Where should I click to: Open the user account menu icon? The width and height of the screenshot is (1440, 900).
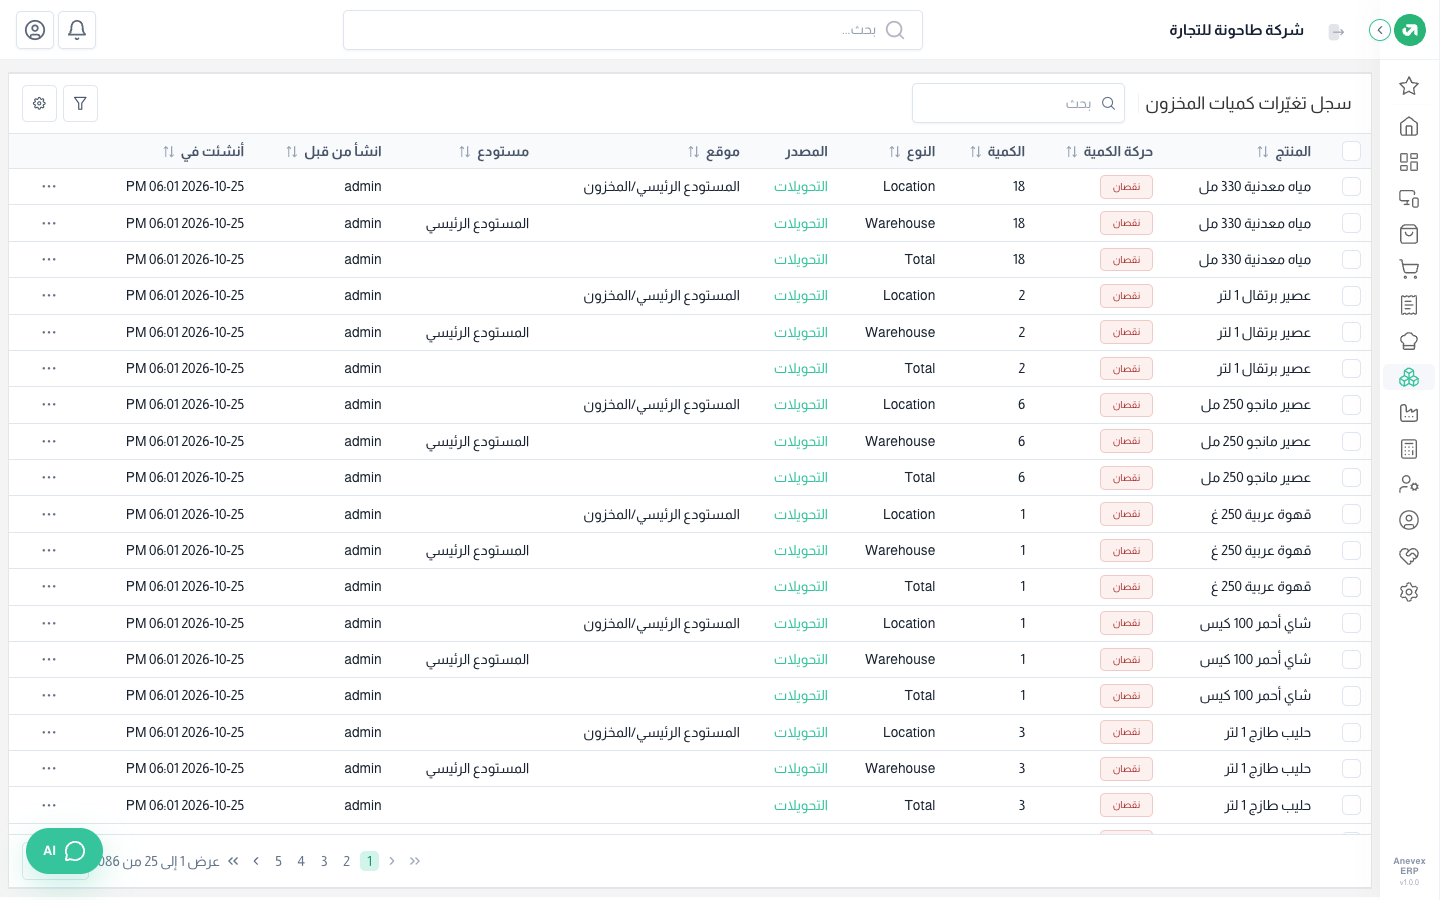coord(35,30)
